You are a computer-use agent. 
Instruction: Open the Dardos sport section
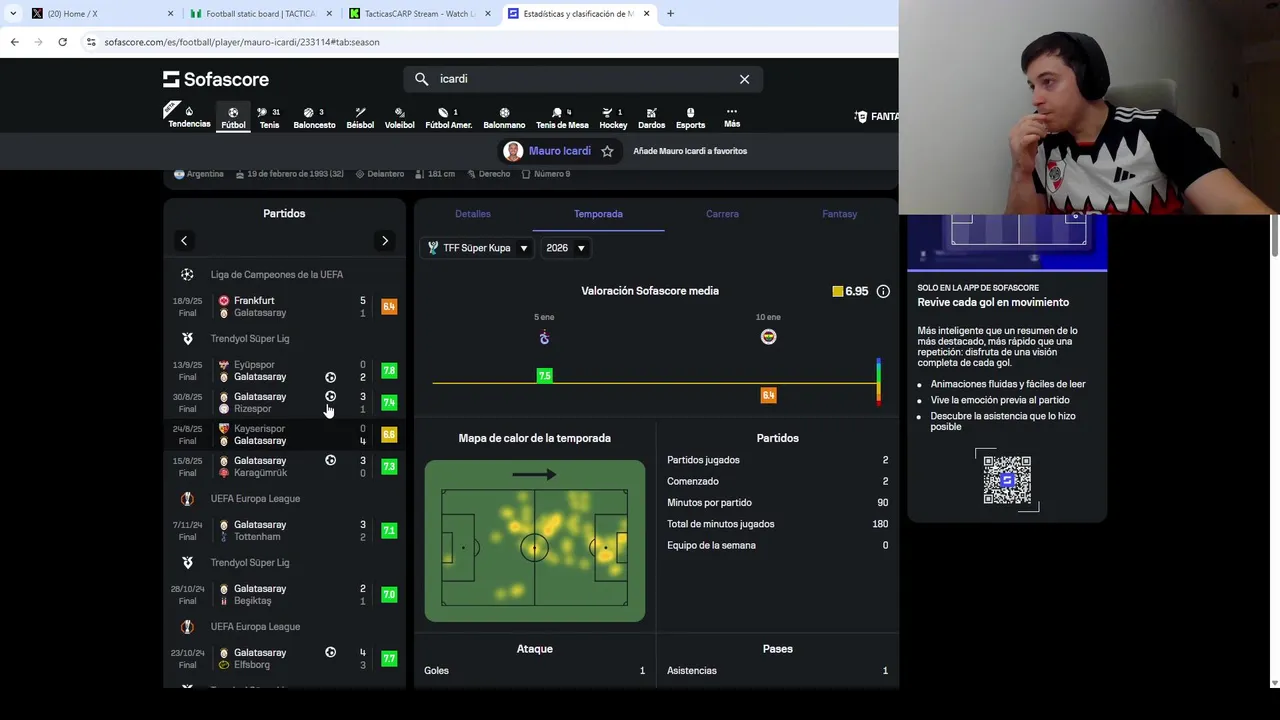click(x=651, y=117)
